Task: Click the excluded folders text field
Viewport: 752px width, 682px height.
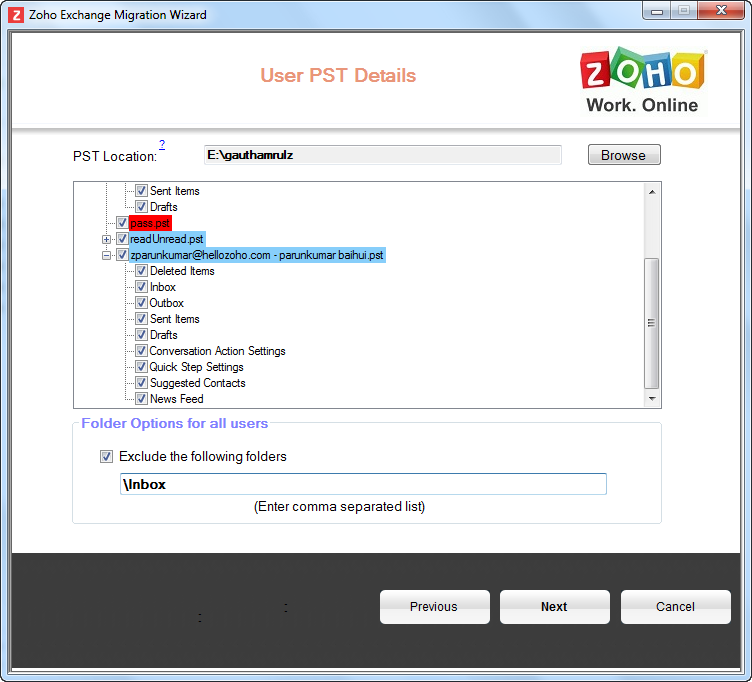Action: 363,484
